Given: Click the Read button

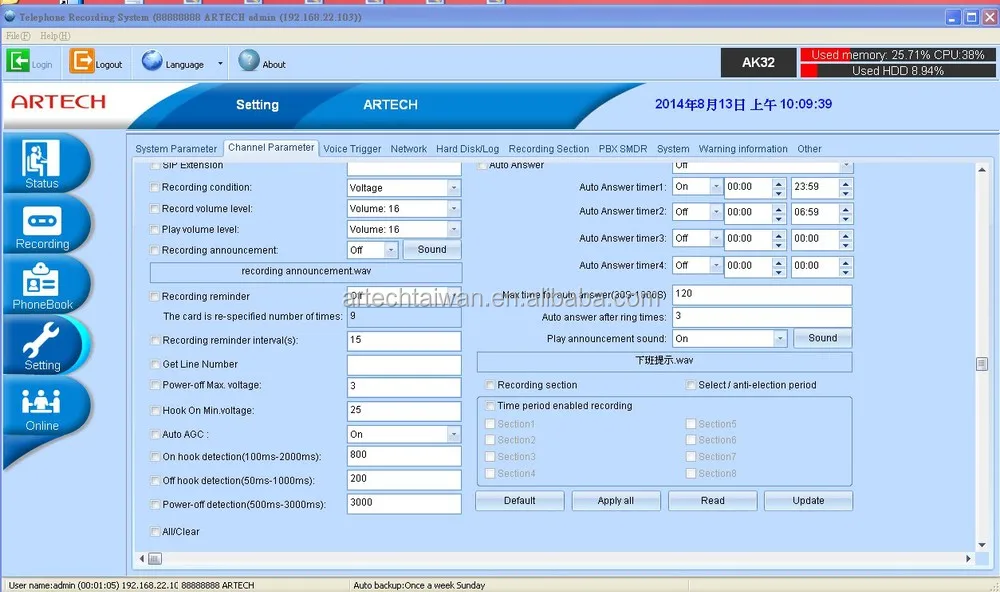Looking at the screenshot, I should pos(712,501).
